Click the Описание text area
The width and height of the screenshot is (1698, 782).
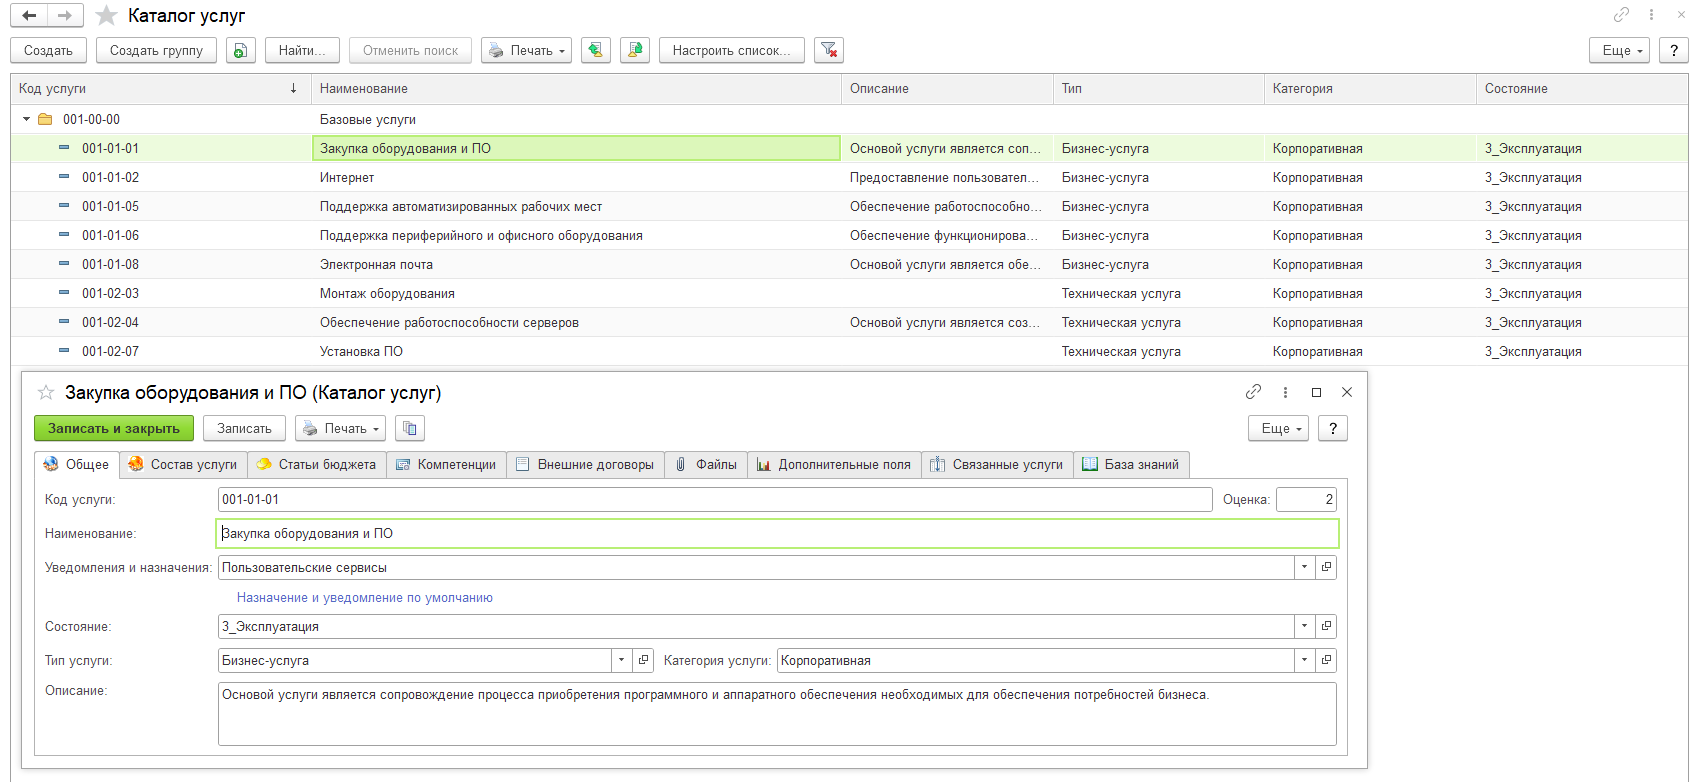pos(777,714)
